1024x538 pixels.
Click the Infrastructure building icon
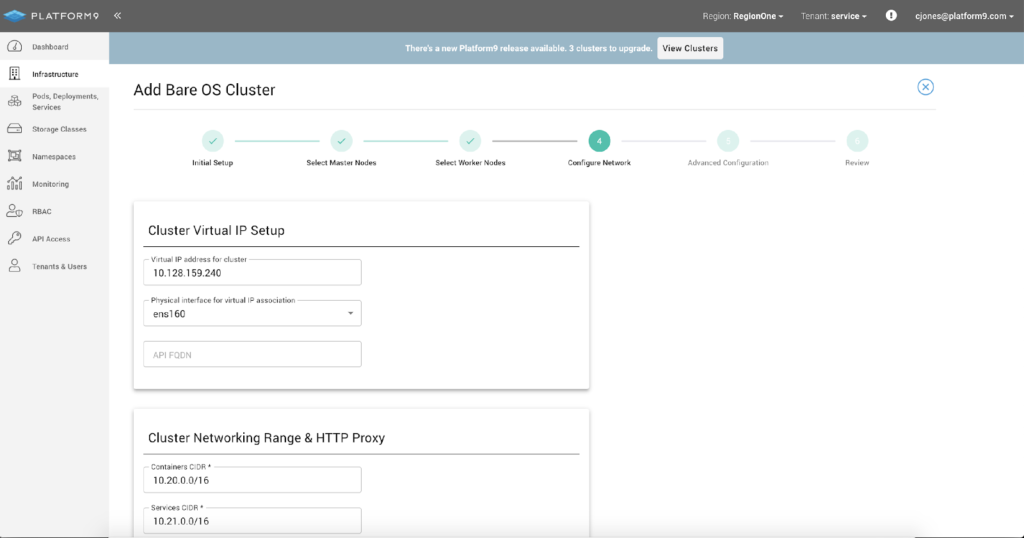pos(14,74)
